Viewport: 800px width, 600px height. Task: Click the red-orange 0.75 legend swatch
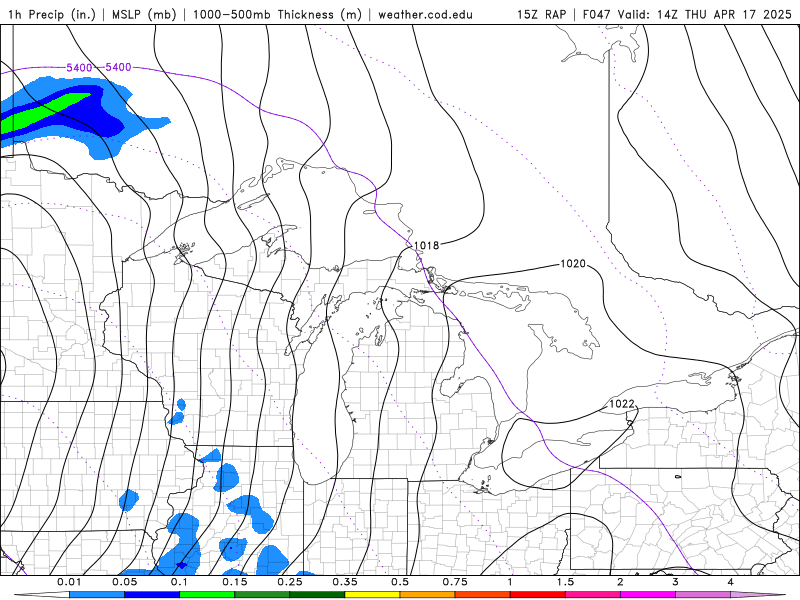pos(483,595)
